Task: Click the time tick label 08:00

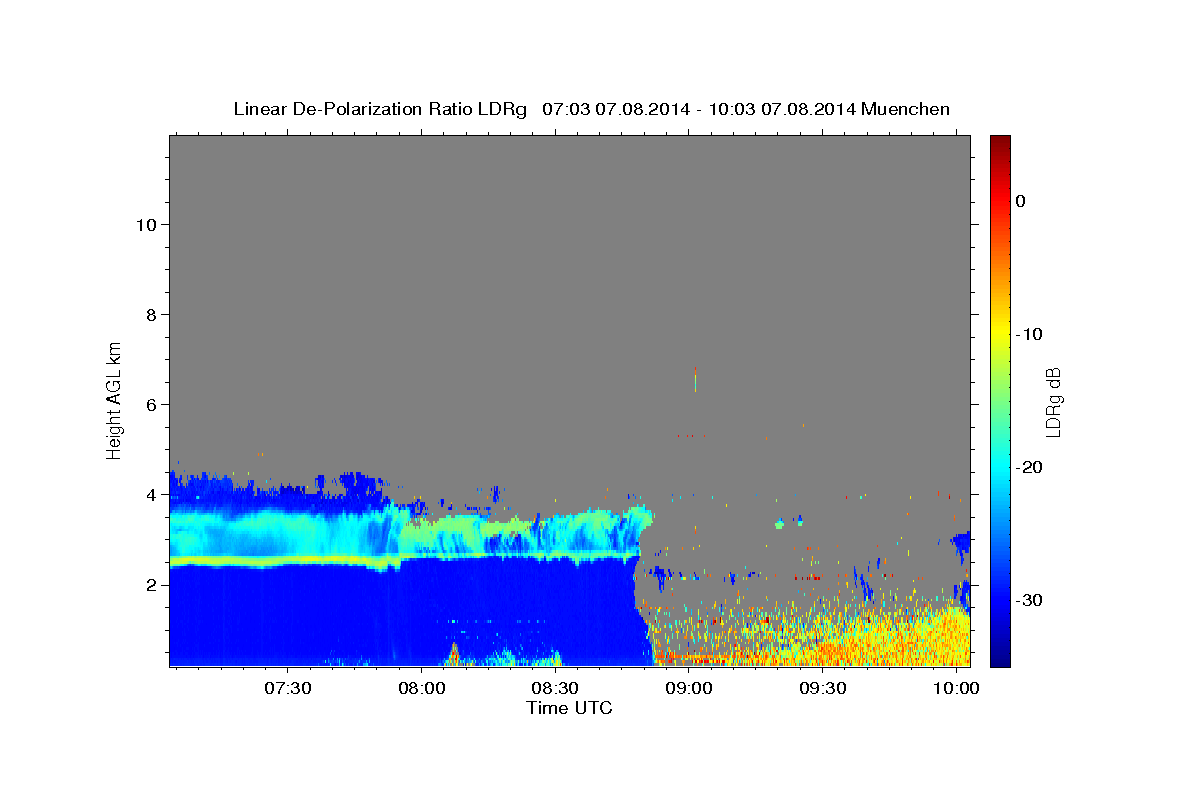Action: coord(421,689)
